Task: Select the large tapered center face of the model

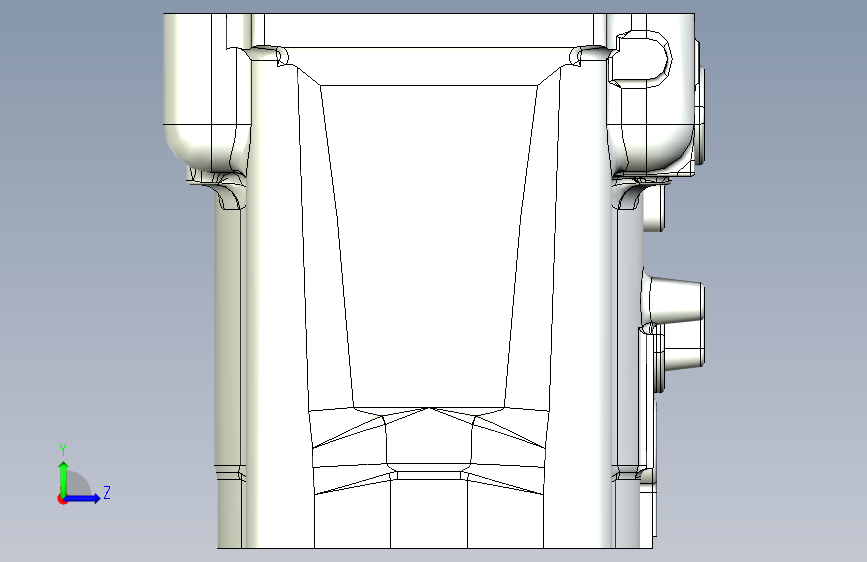Action: coord(429,247)
